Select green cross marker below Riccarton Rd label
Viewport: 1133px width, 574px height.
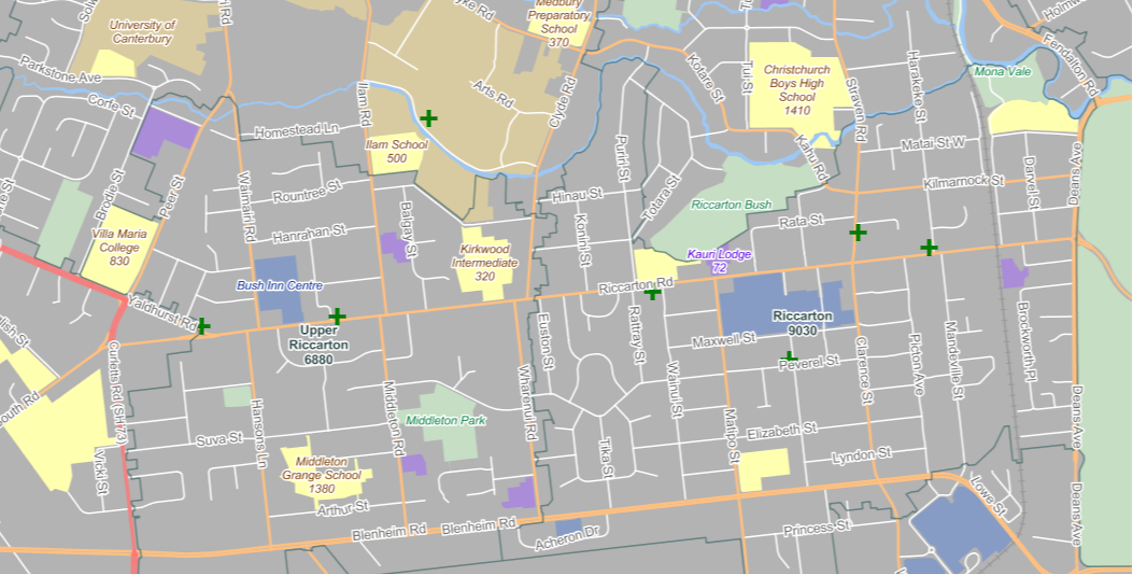pos(652,294)
